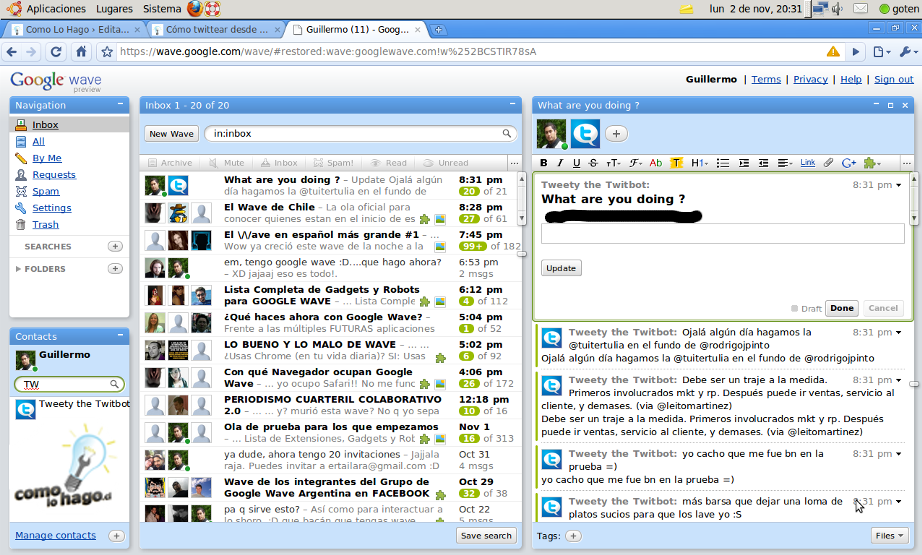Open Settings in Navigation panel
Viewport: 922px width, 555px height.
52,208
